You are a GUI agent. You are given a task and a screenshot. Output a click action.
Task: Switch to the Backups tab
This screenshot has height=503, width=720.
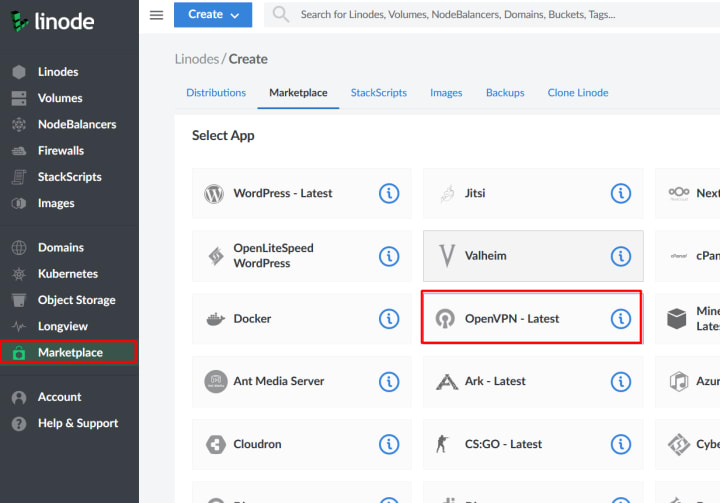tap(505, 93)
